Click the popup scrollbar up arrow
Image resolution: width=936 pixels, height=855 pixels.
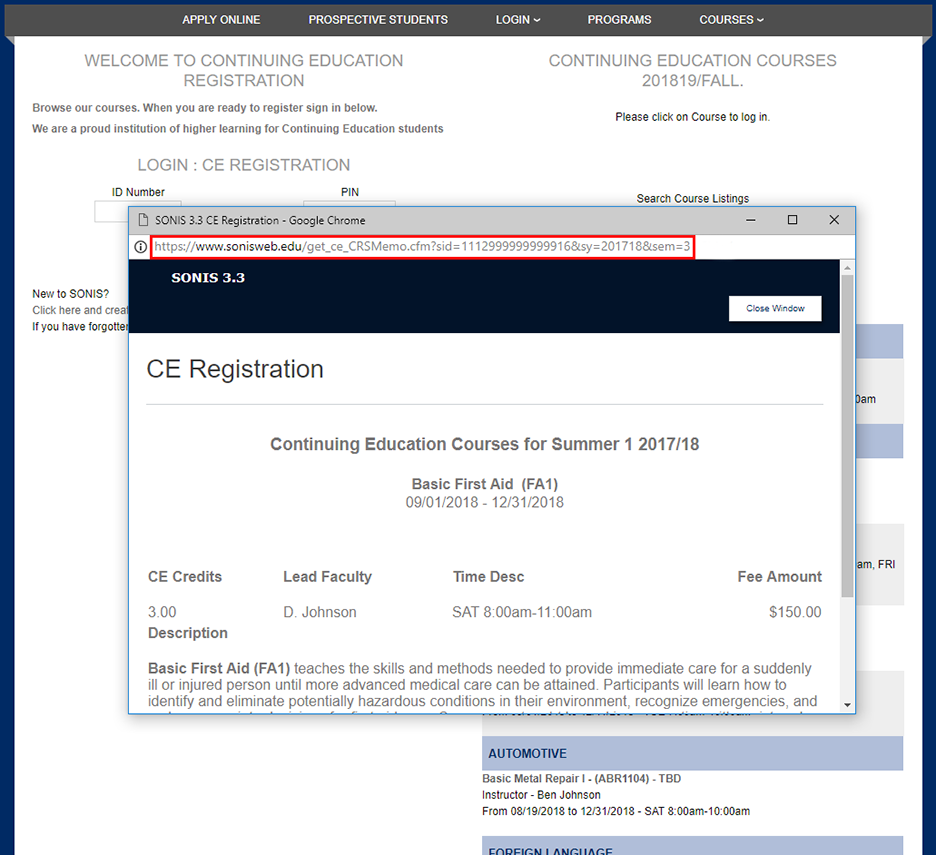tap(847, 268)
